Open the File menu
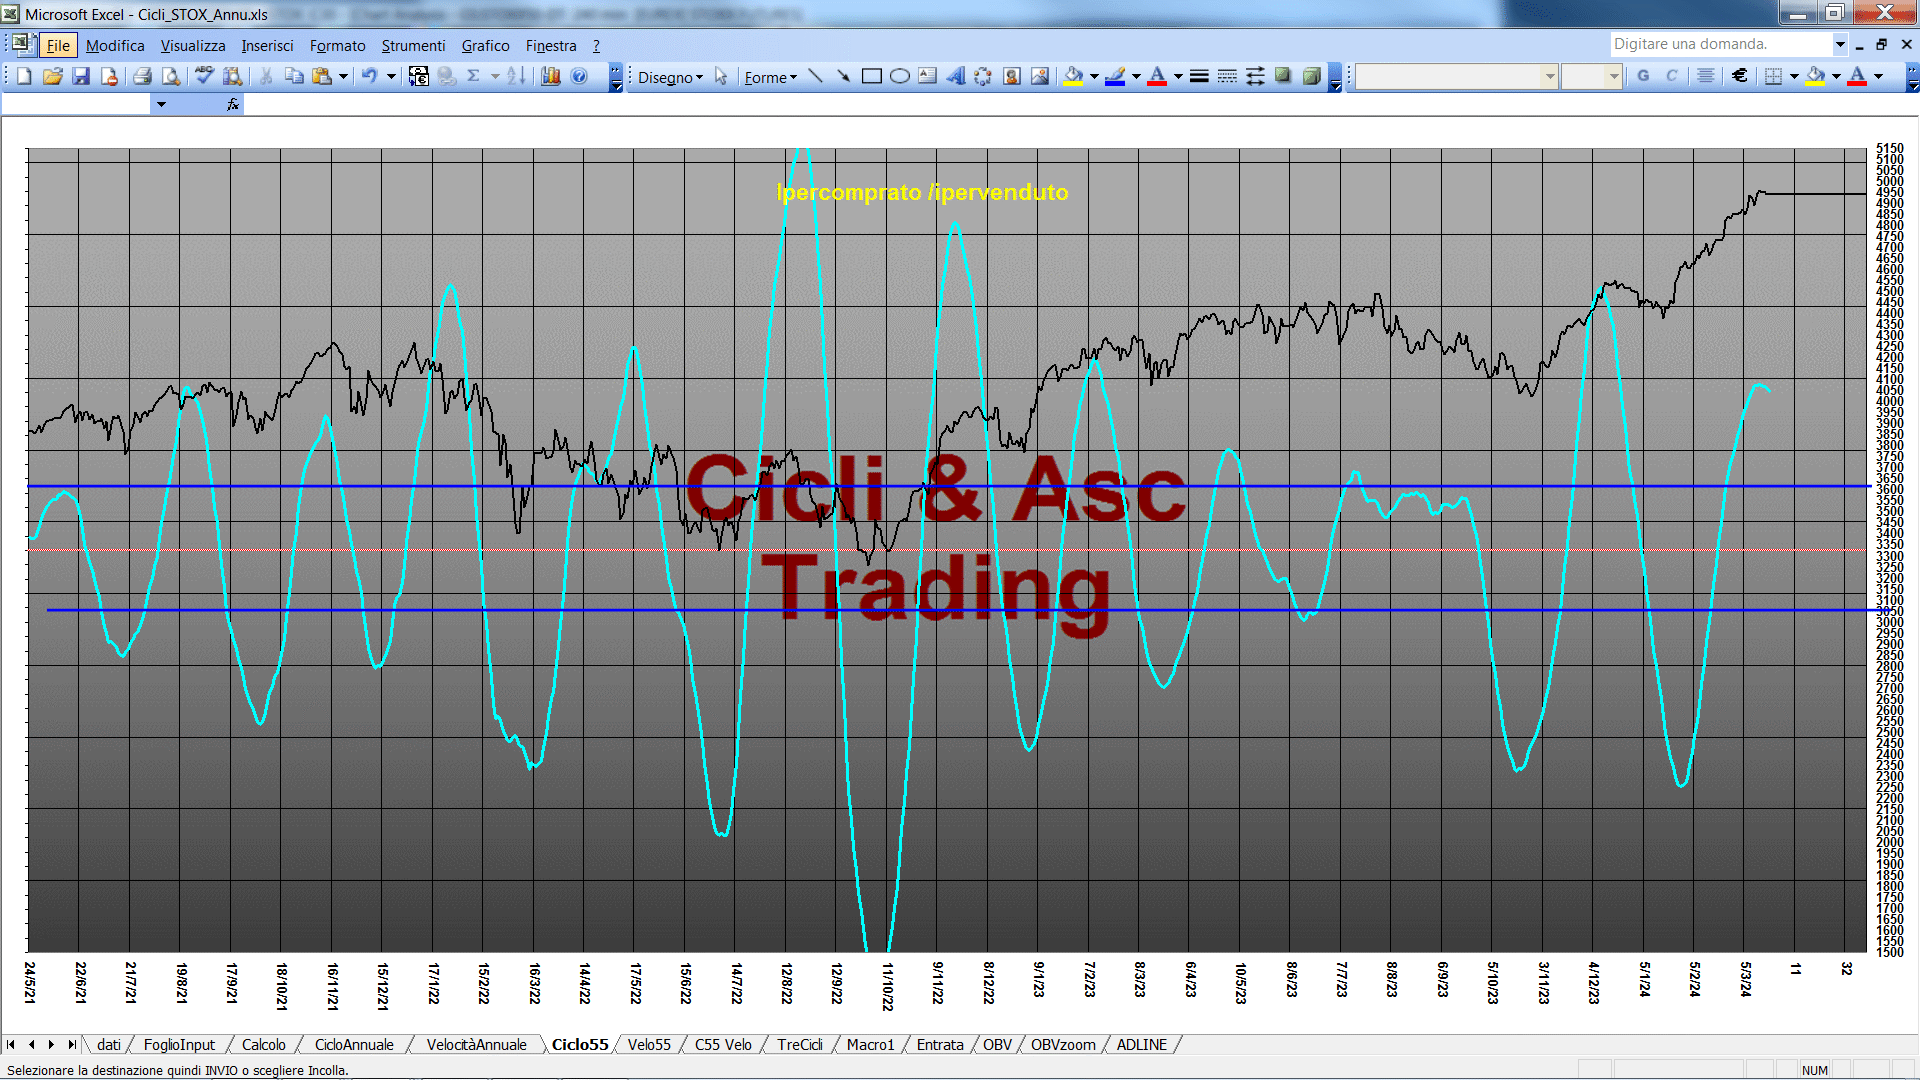 [58, 46]
